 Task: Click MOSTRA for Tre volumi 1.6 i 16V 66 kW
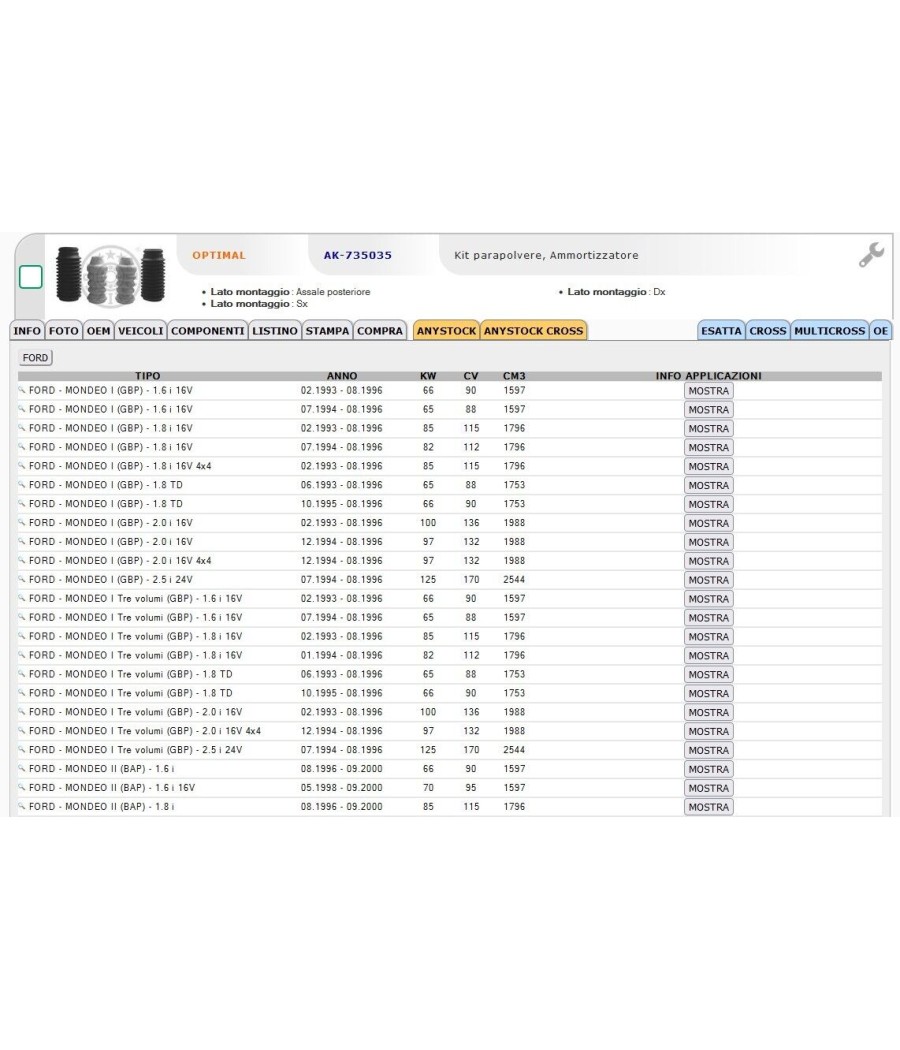coord(708,599)
